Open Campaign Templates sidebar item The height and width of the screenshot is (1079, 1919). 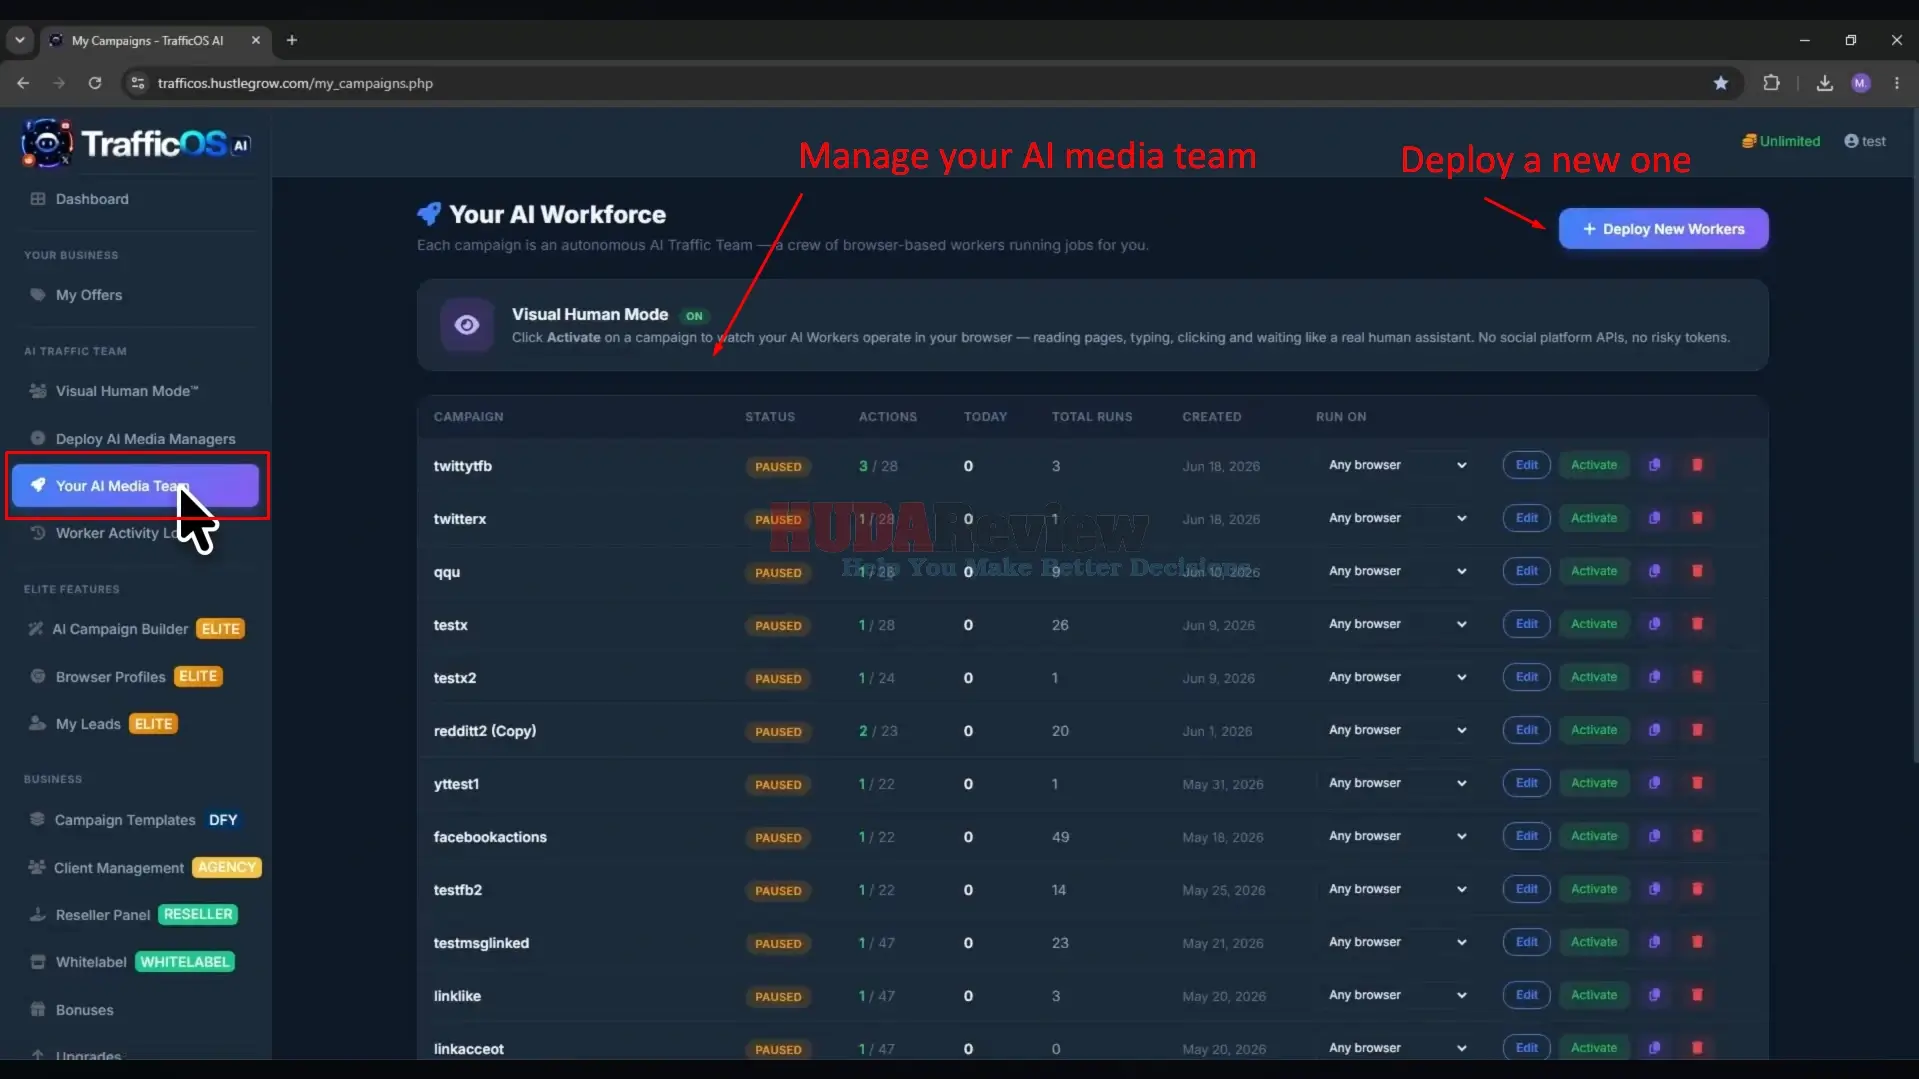(135, 820)
